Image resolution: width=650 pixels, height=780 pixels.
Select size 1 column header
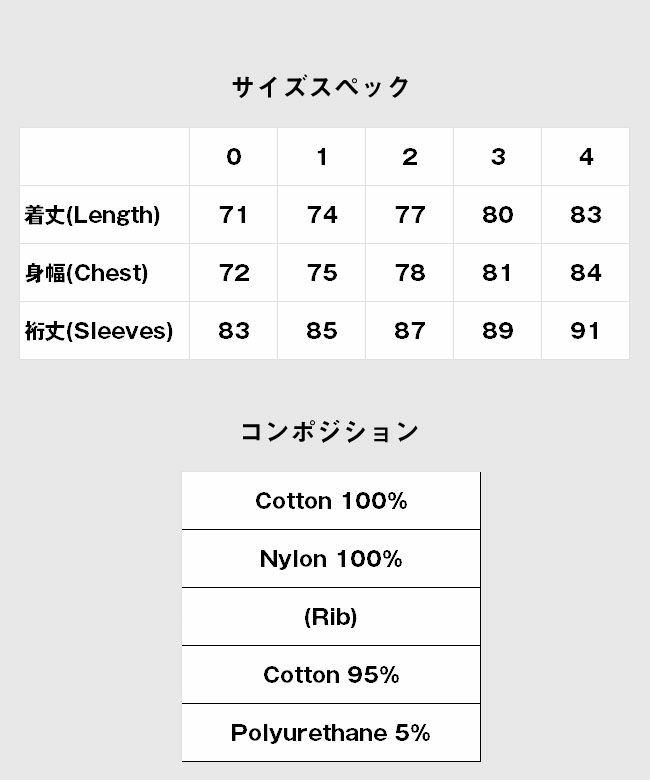(x=321, y=157)
